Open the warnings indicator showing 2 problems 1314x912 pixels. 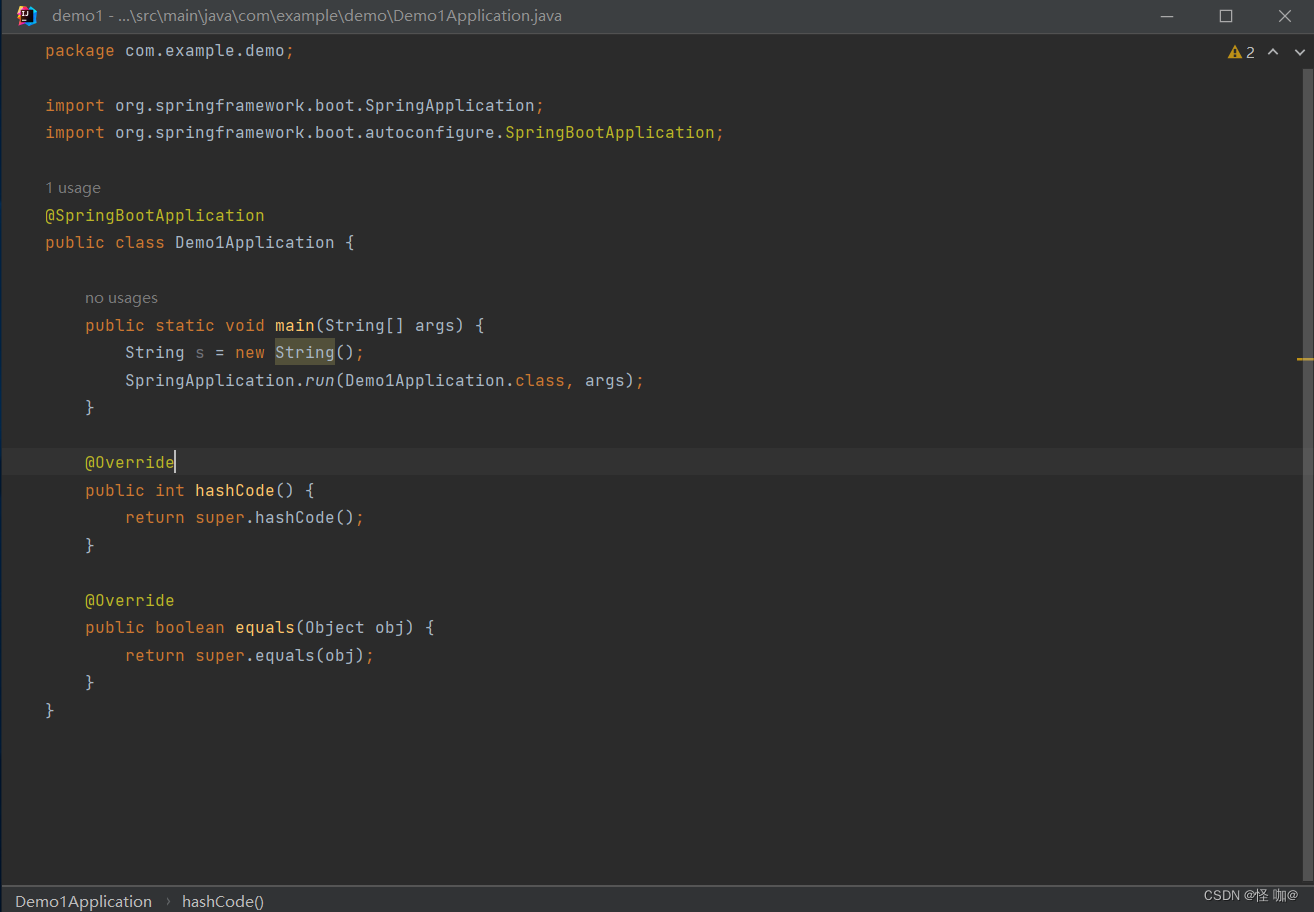[x=1241, y=52]
